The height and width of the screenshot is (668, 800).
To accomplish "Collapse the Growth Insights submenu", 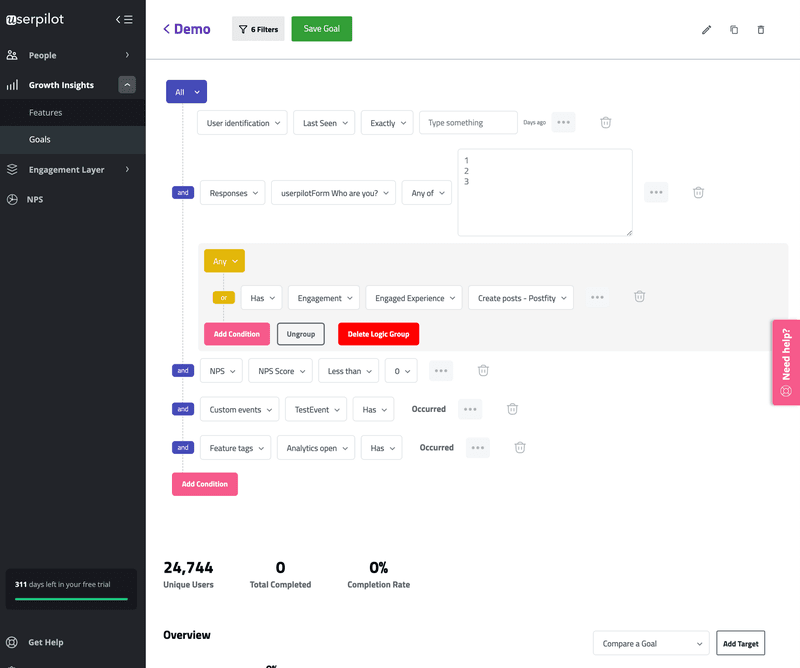I will click(x=127, y=84).
